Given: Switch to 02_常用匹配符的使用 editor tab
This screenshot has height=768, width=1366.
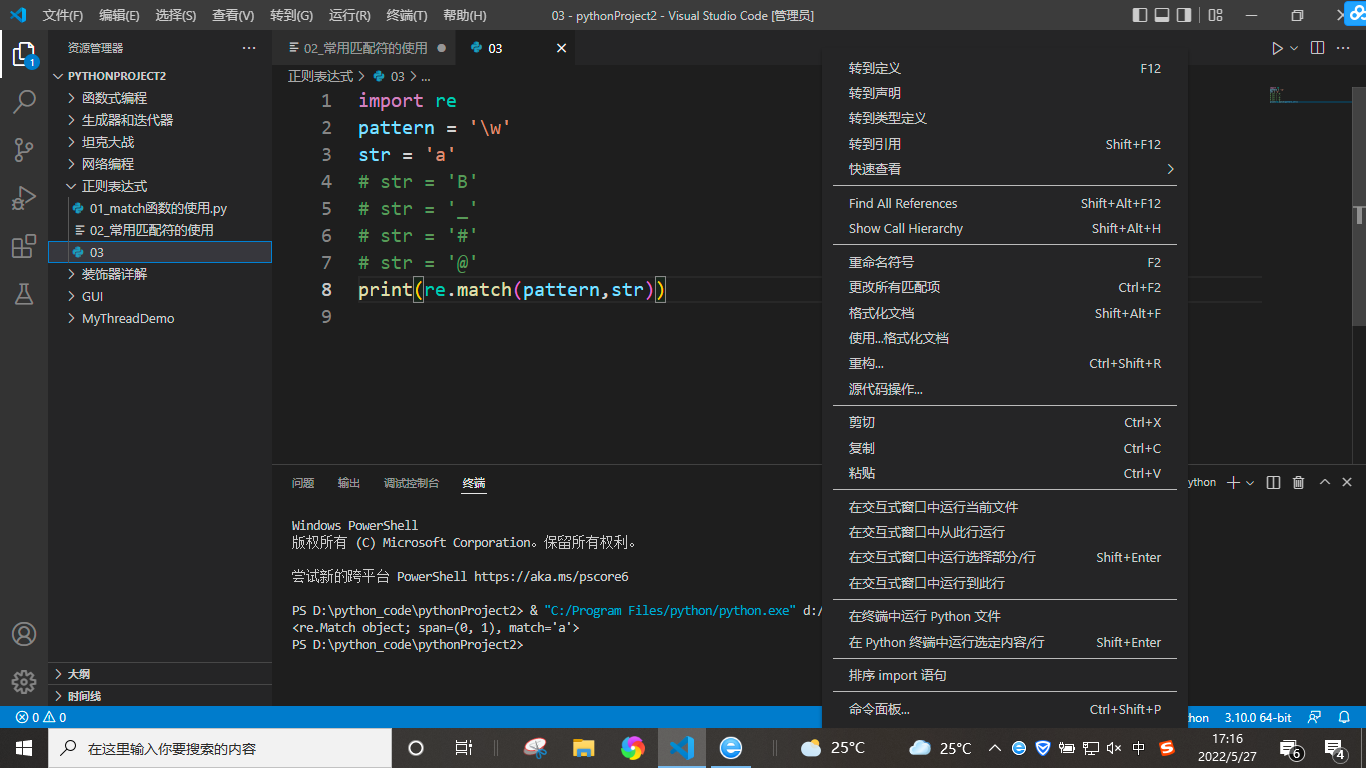Looking at the screenshot, I should tap(365, 48).
